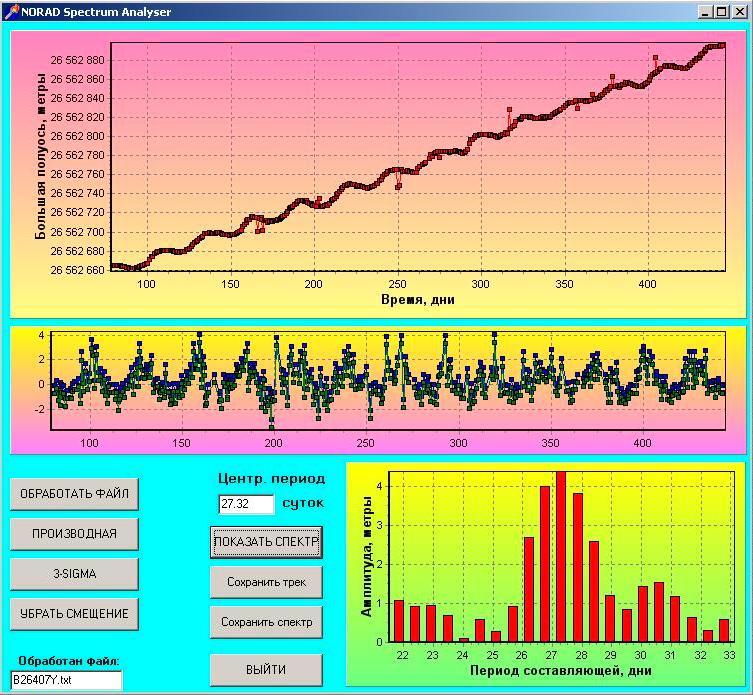Save the spectrum with Сохранить спектр
The image size is (753, 695).
pos(266,621)
